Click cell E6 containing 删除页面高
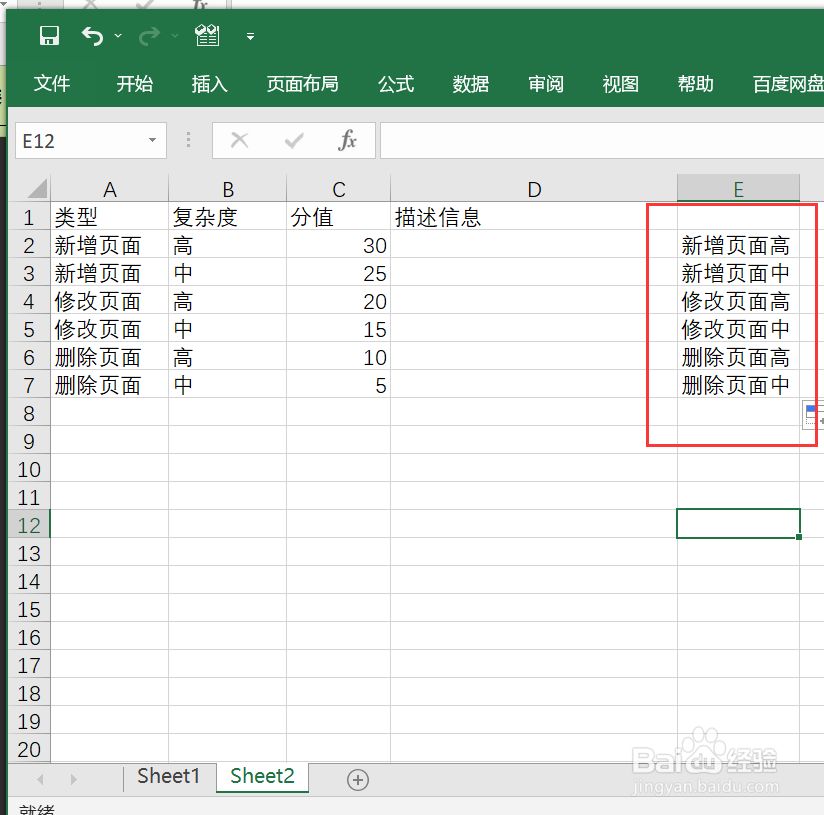 [x=738, y=357]
